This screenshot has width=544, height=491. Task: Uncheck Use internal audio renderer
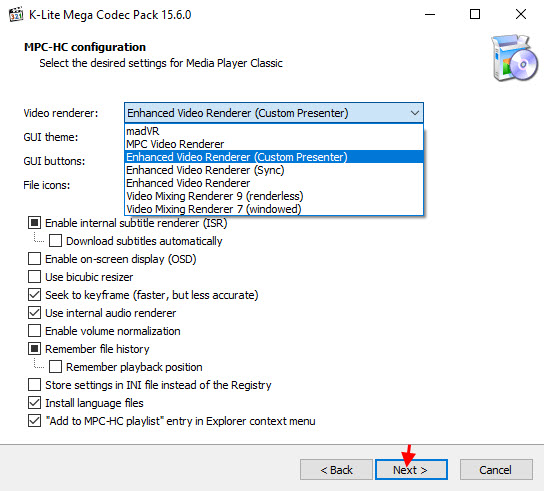click(34, 313)
